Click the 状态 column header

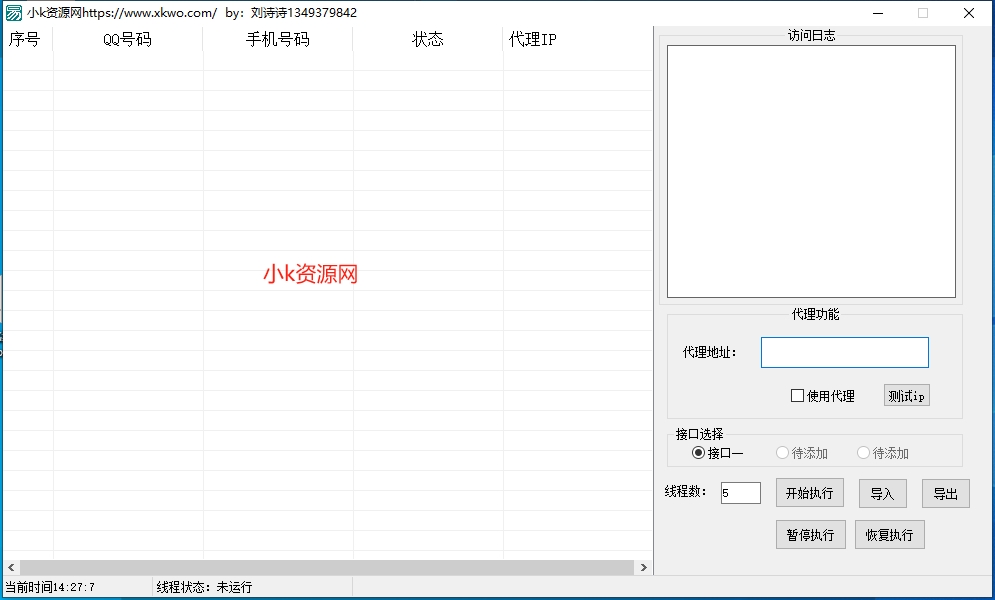[428, 40]
